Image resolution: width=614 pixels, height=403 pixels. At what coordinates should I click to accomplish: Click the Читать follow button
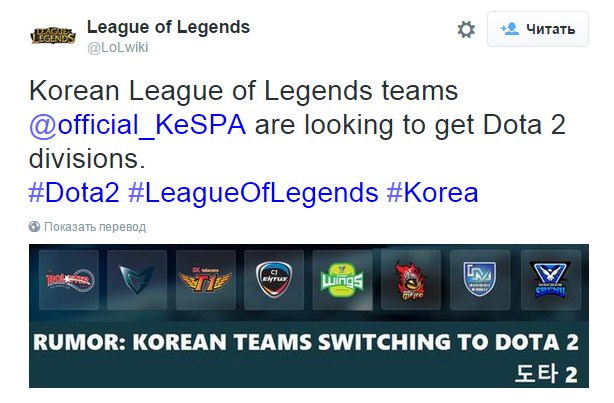pyautogui.click(x=538, y=29)
